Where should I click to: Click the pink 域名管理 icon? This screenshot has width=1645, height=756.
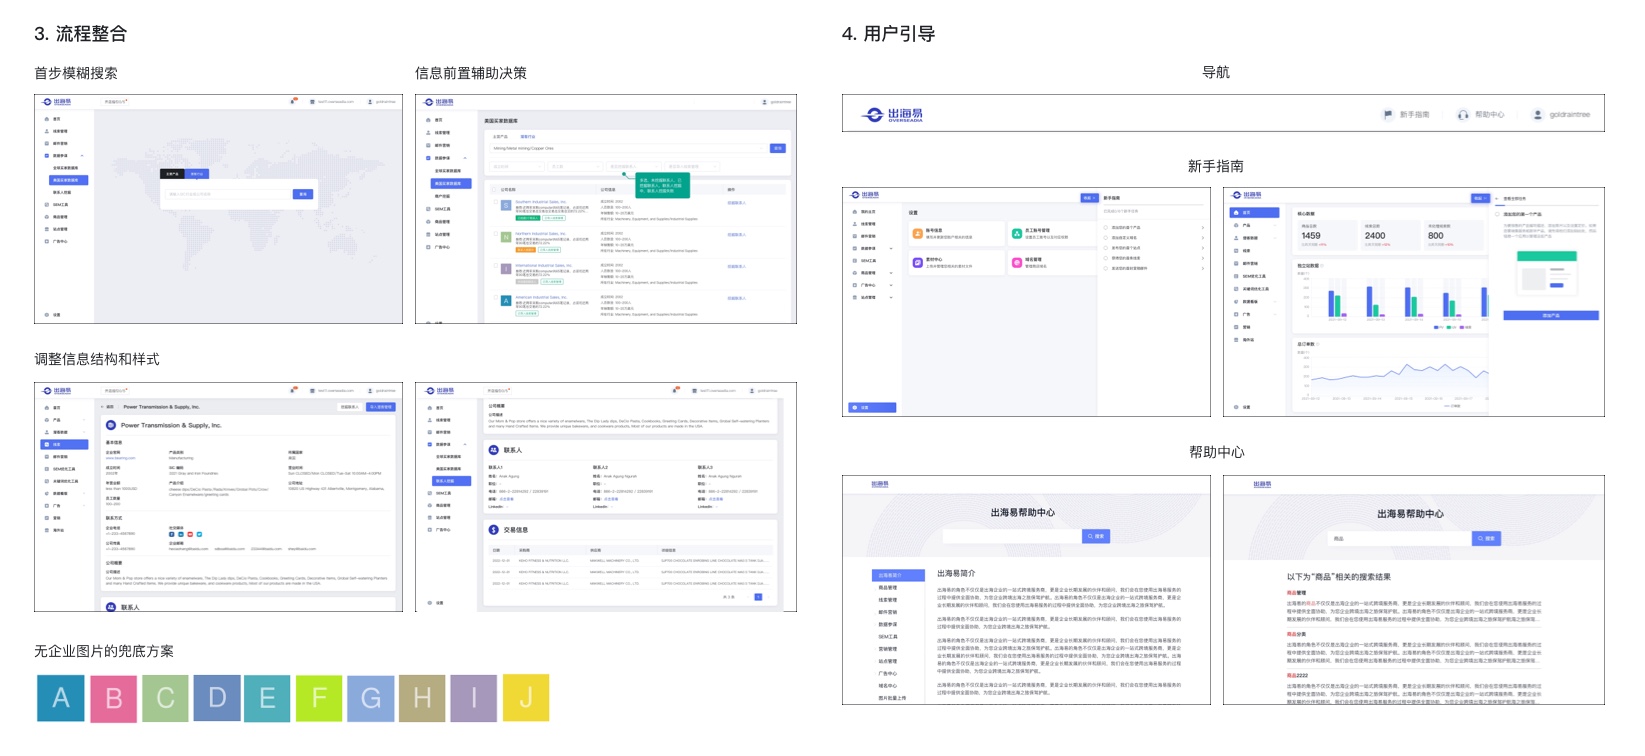click(1016, 262)
